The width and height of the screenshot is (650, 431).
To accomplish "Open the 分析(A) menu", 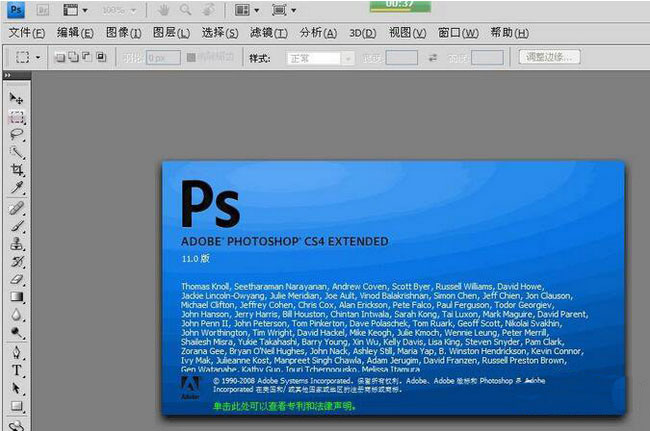I will [318, 33].
